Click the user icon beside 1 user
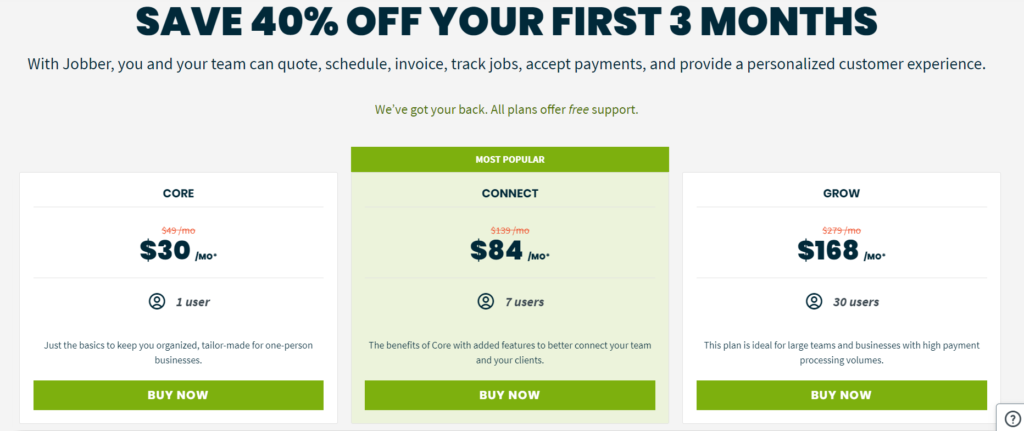This screenshot has width=1024, height=431. 157,302
